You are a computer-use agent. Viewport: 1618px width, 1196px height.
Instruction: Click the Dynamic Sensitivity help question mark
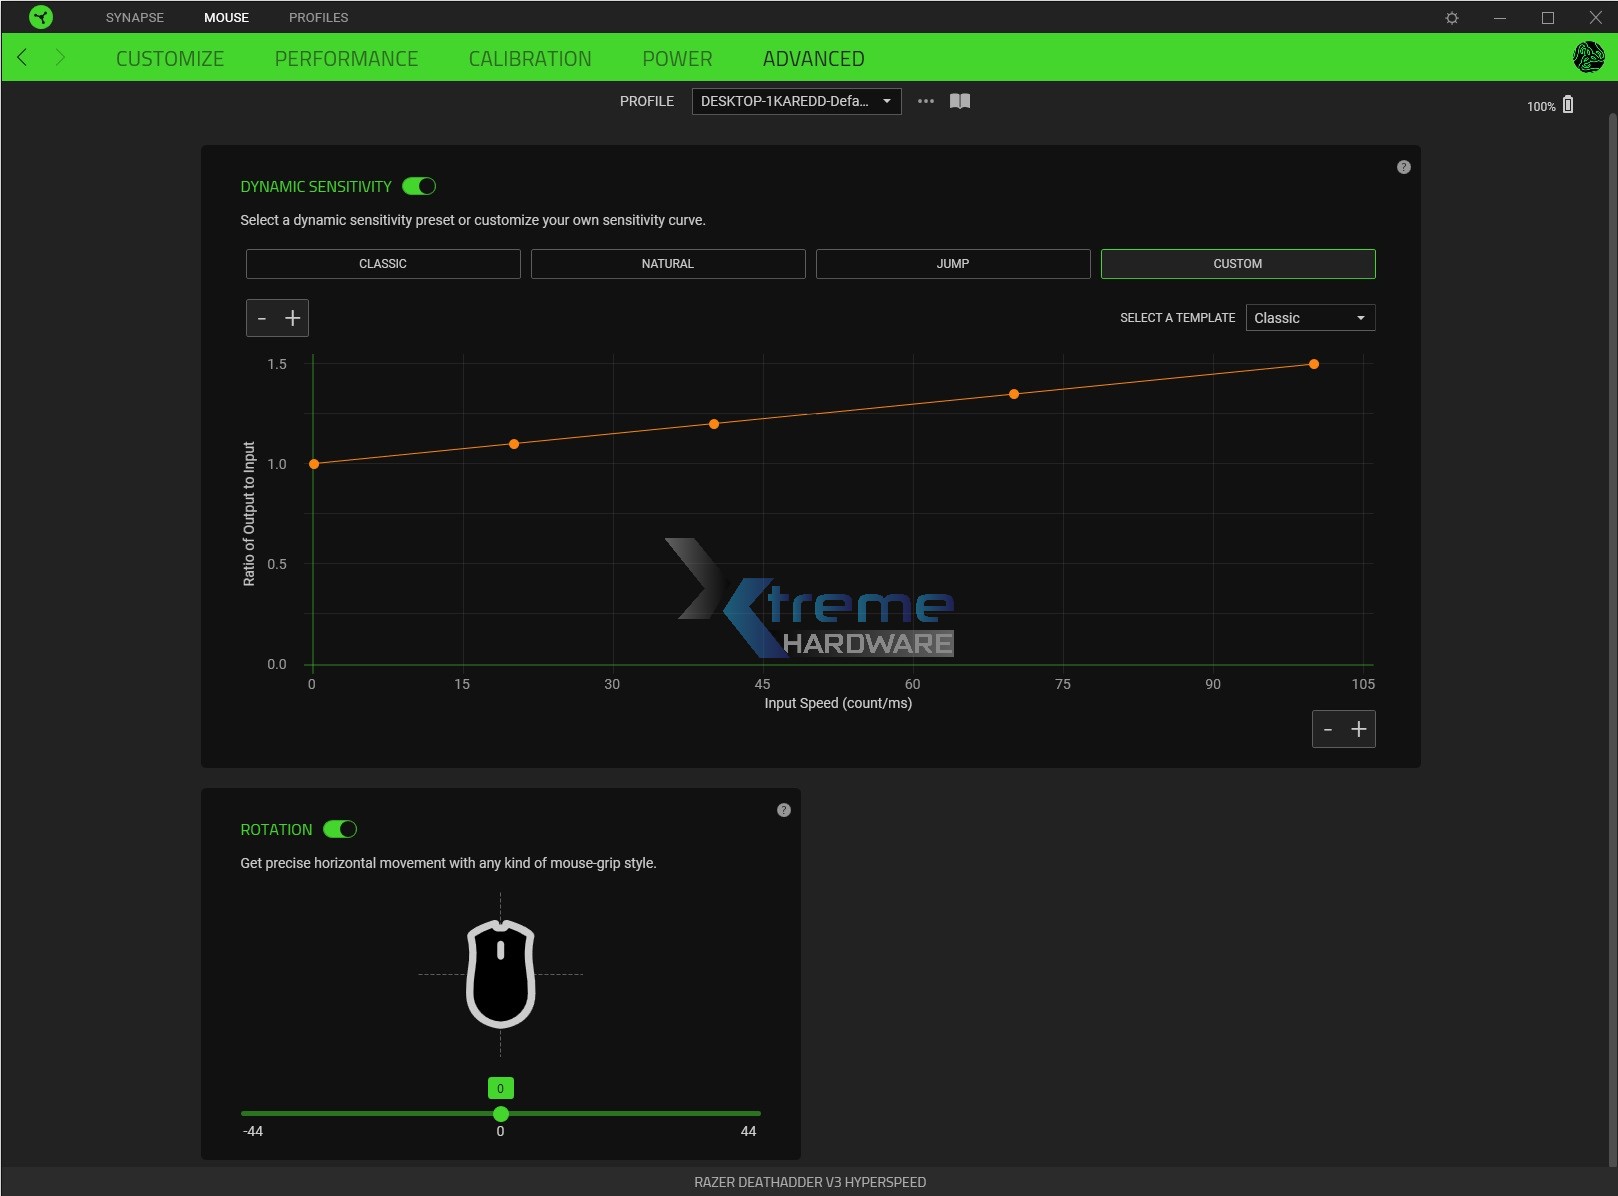1403,167
